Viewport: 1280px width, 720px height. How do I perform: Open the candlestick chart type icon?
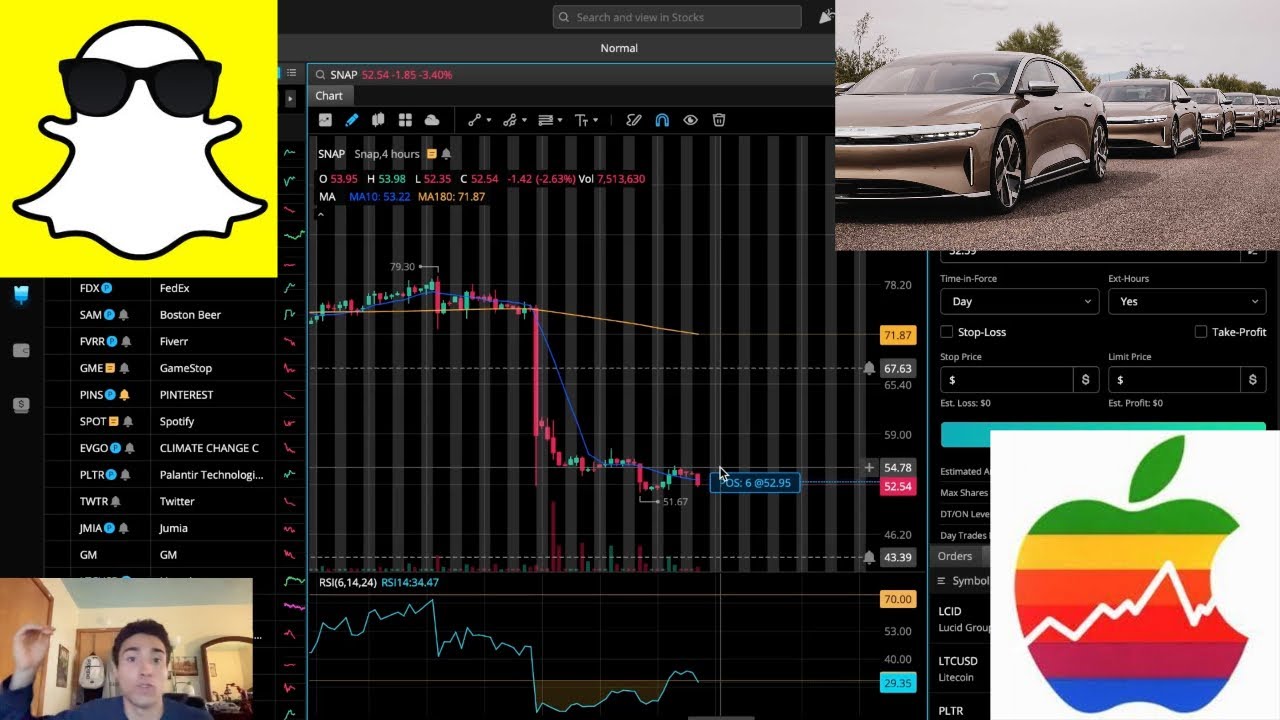point(378,120)
